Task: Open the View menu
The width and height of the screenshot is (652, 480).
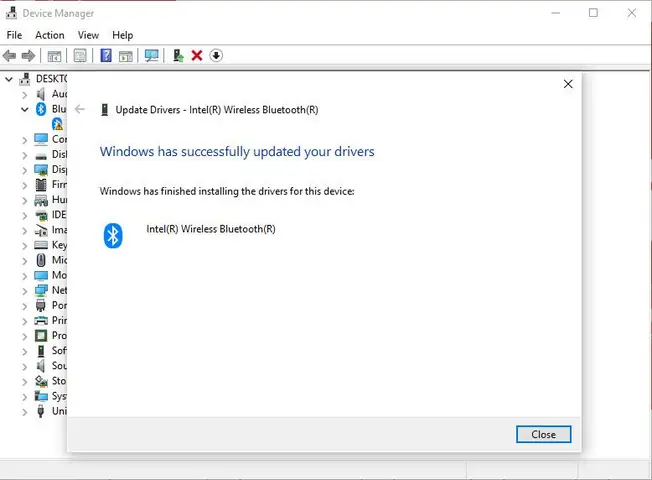Action: 88,35
